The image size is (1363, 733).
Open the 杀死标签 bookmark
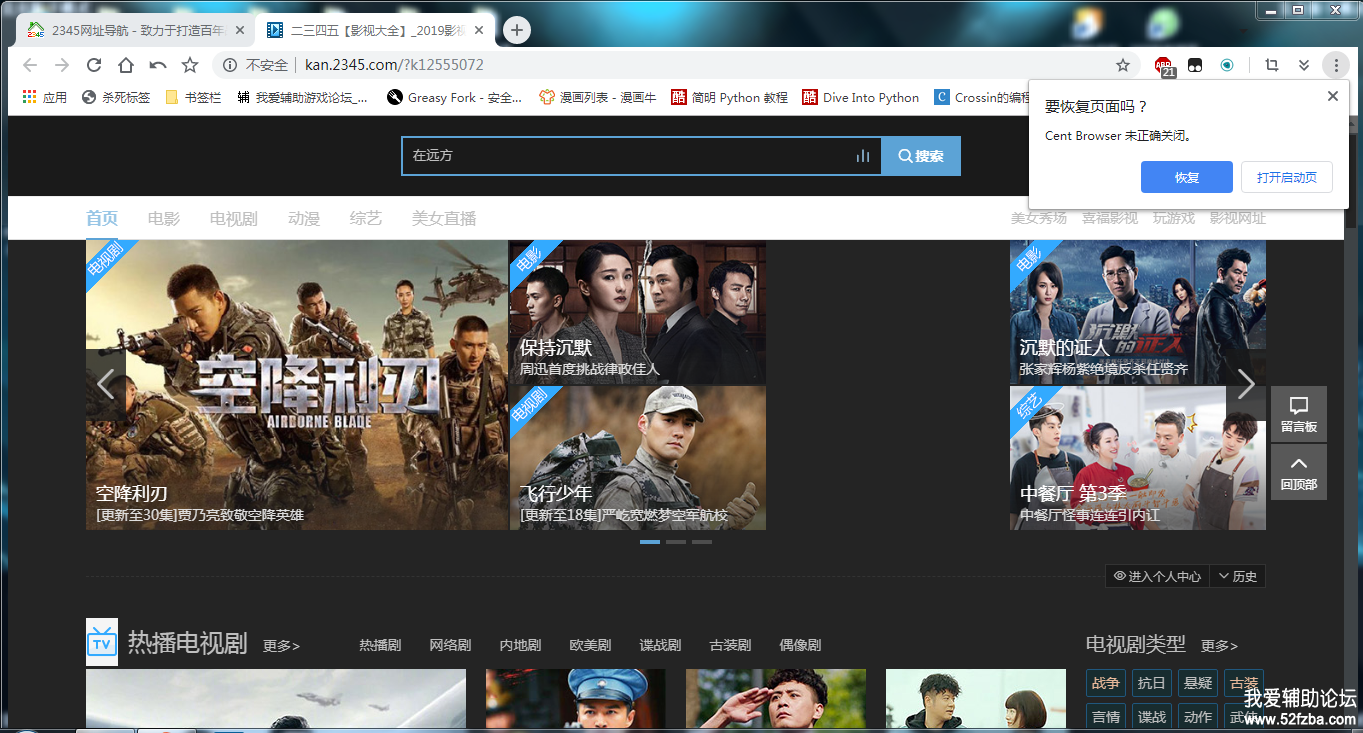[116, 97]
